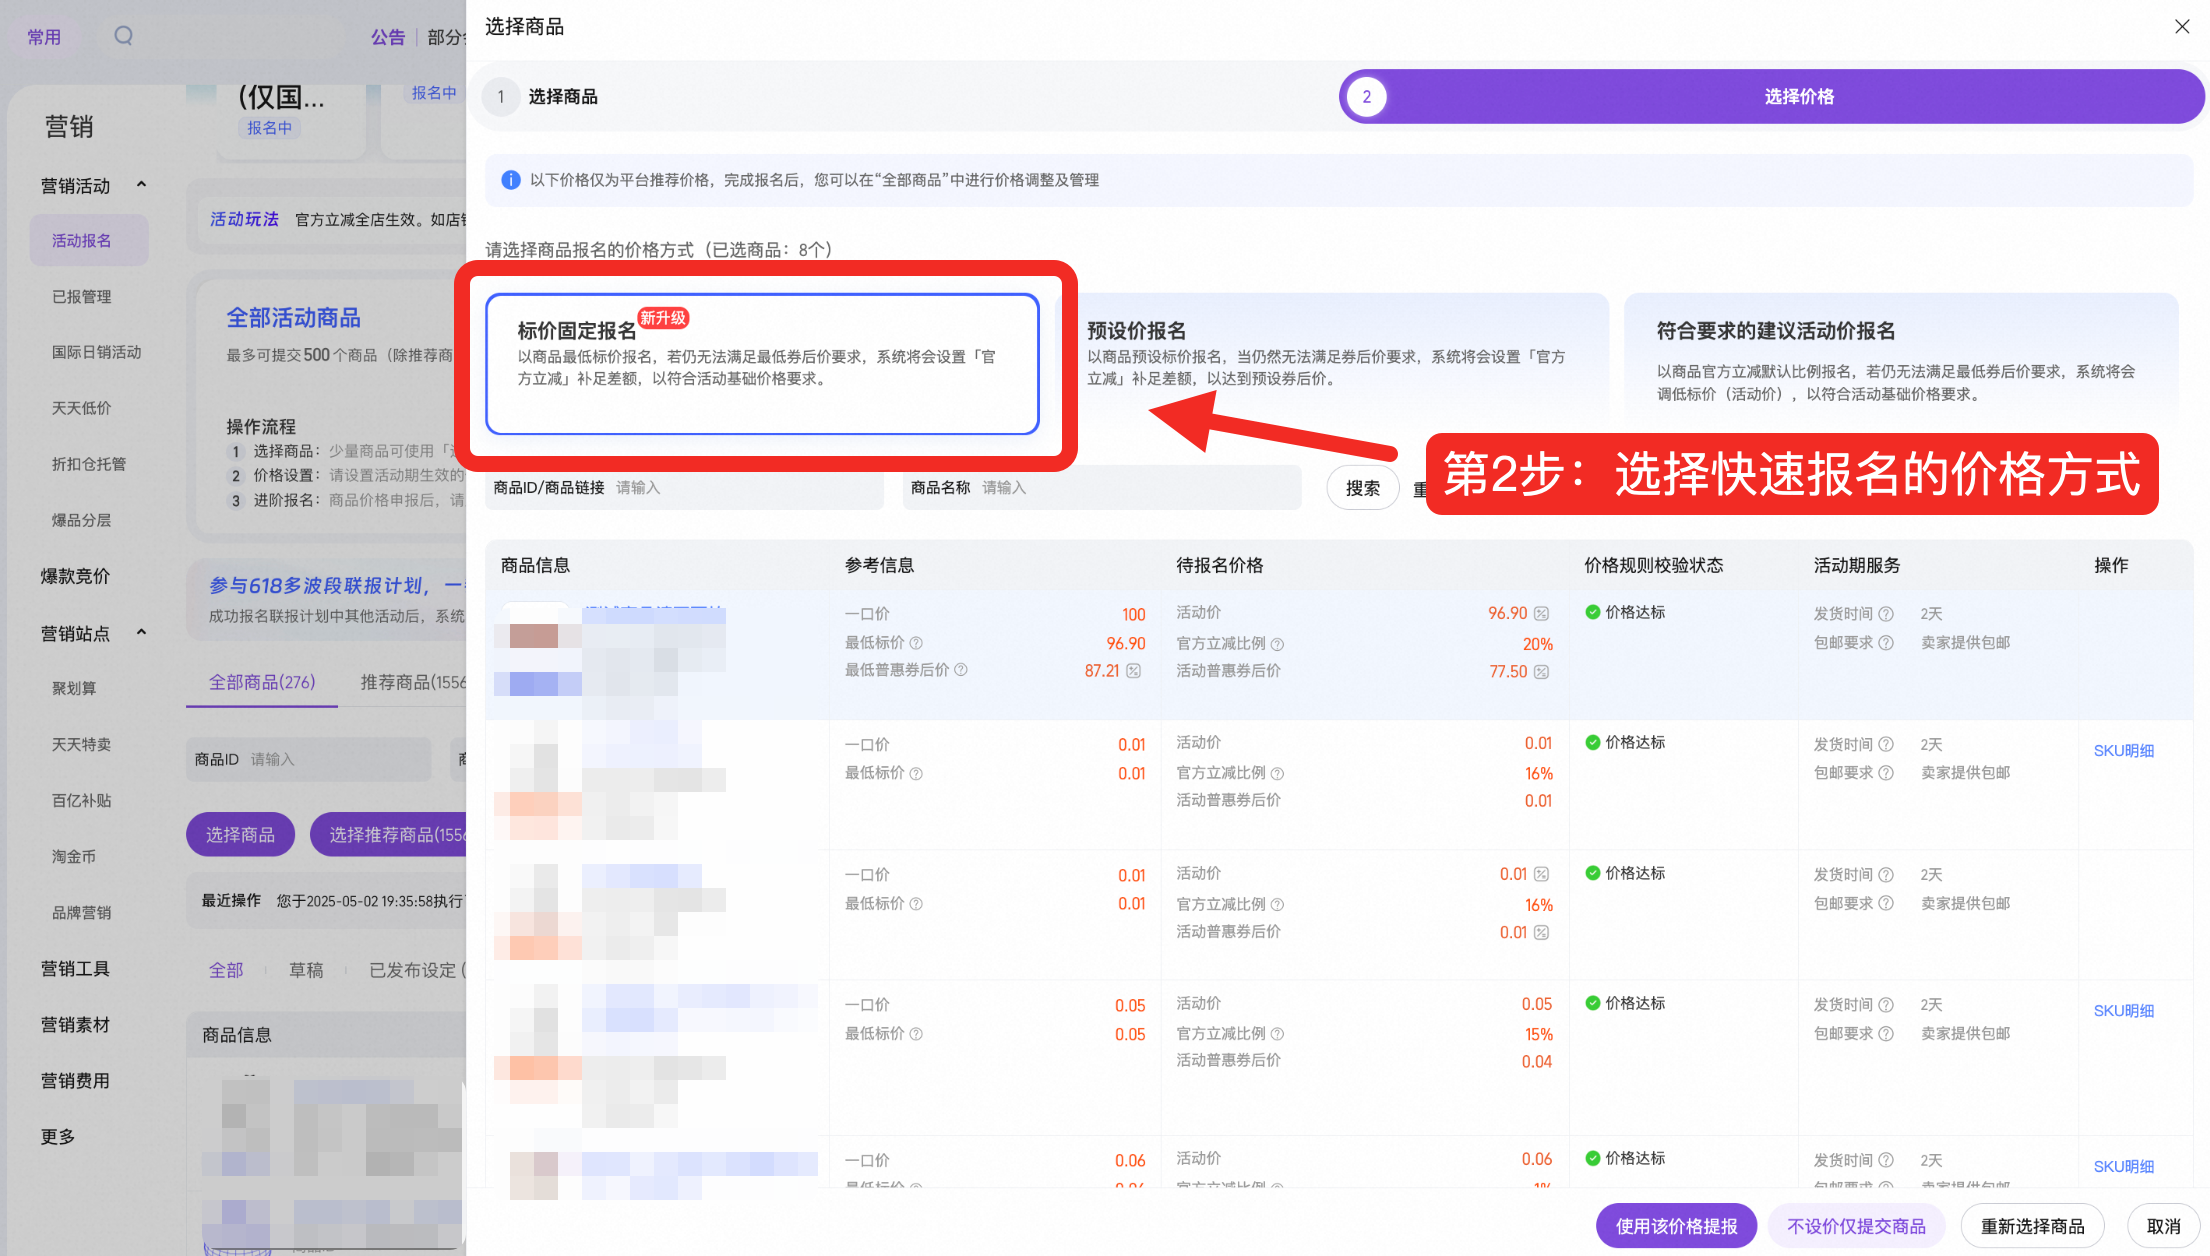Click the 待报名价格 column header
Viewport: 2210px width, 1256px height.
1219,566
